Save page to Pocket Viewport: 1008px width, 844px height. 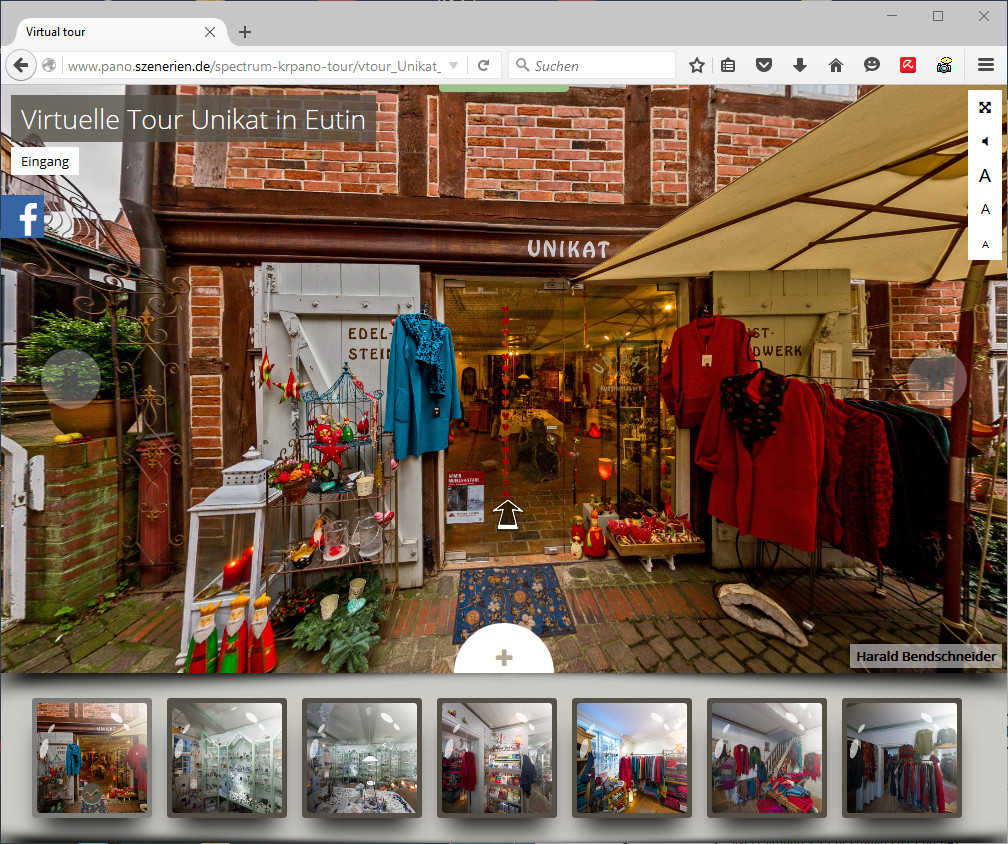(x=764, y=65)
